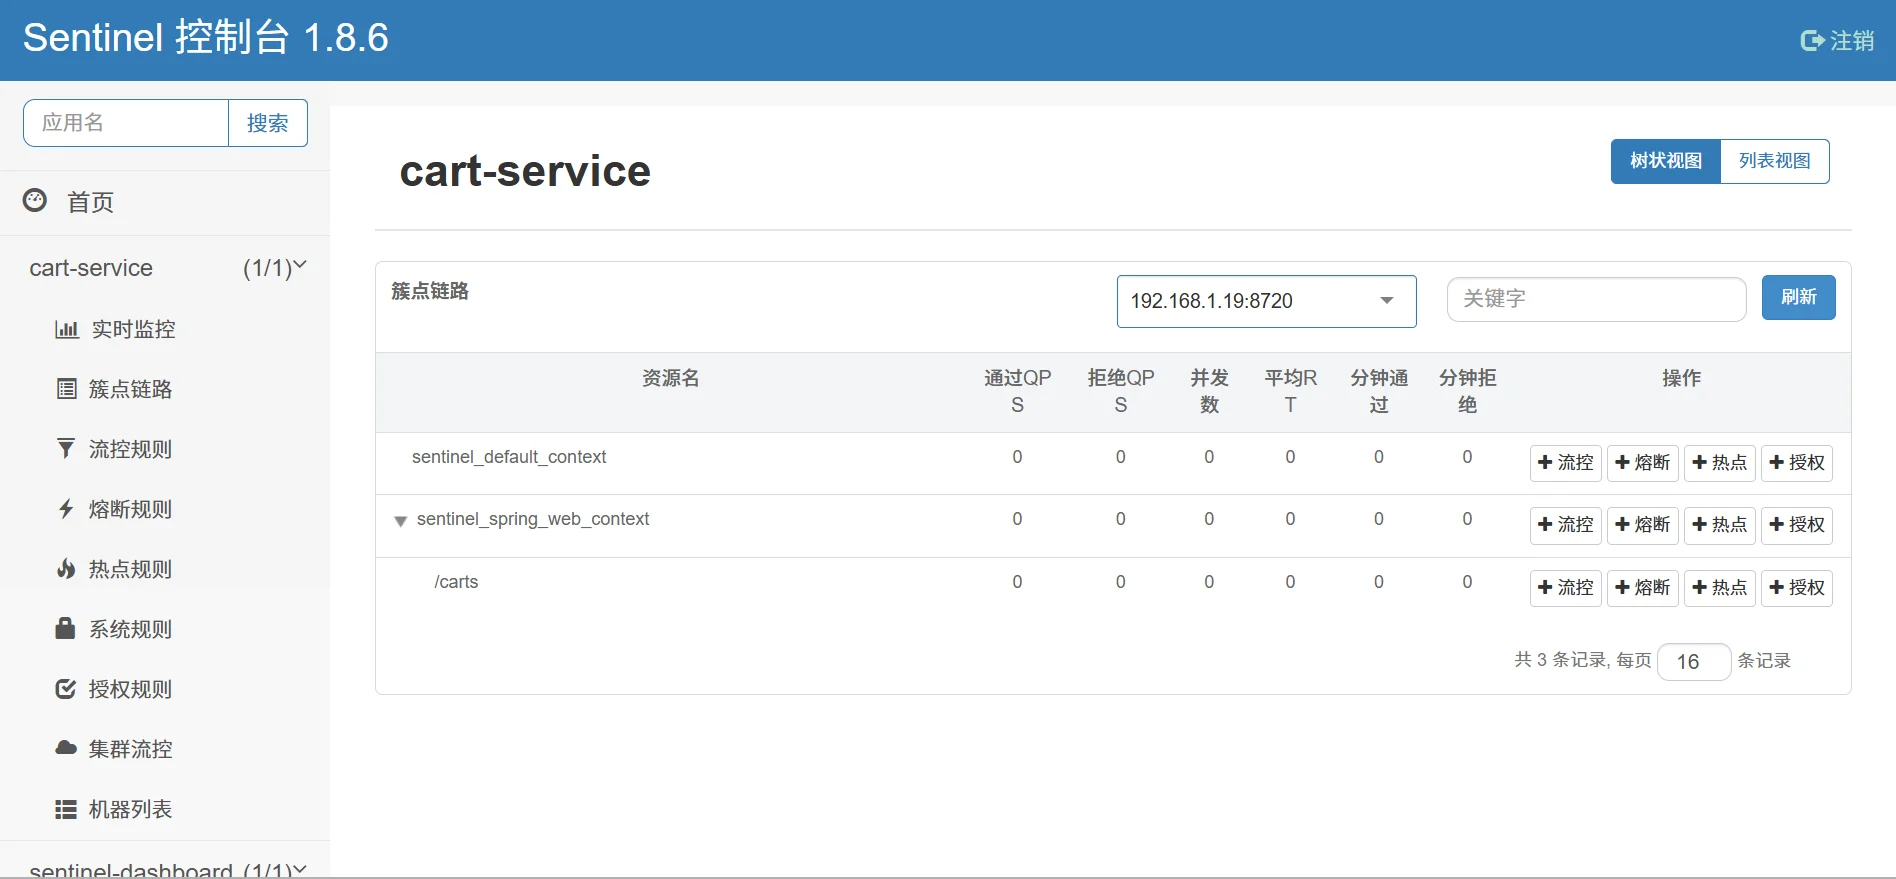Viewport: 1896px width, 879px height.
Task: Add 热点 rule for /carts
Action: click(x=1720, y=588)
